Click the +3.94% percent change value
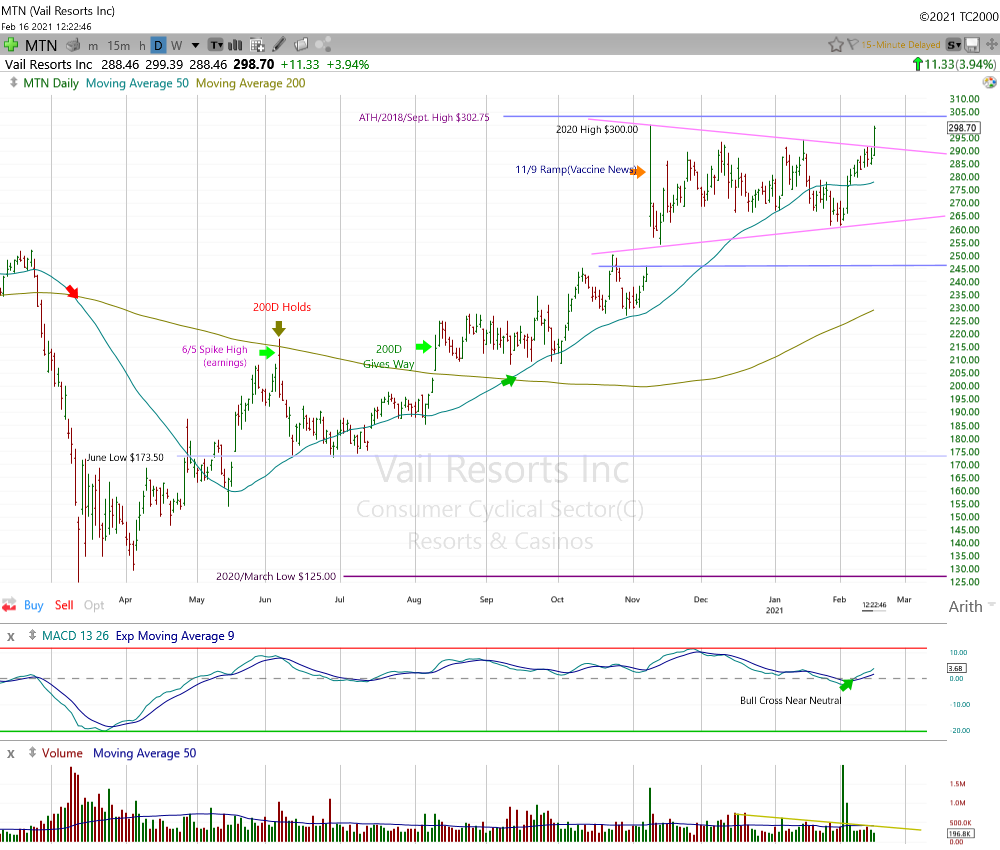Screen dimensions: 1000x850 348,64
